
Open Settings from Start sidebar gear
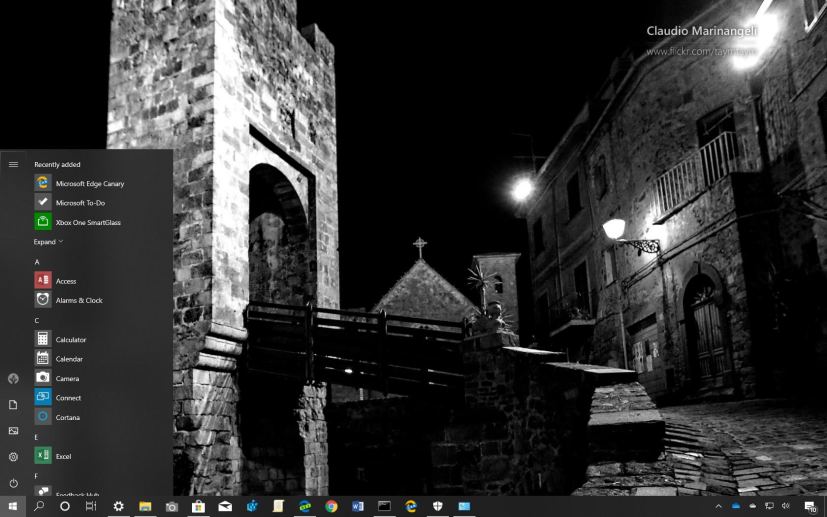click(13, 457)
